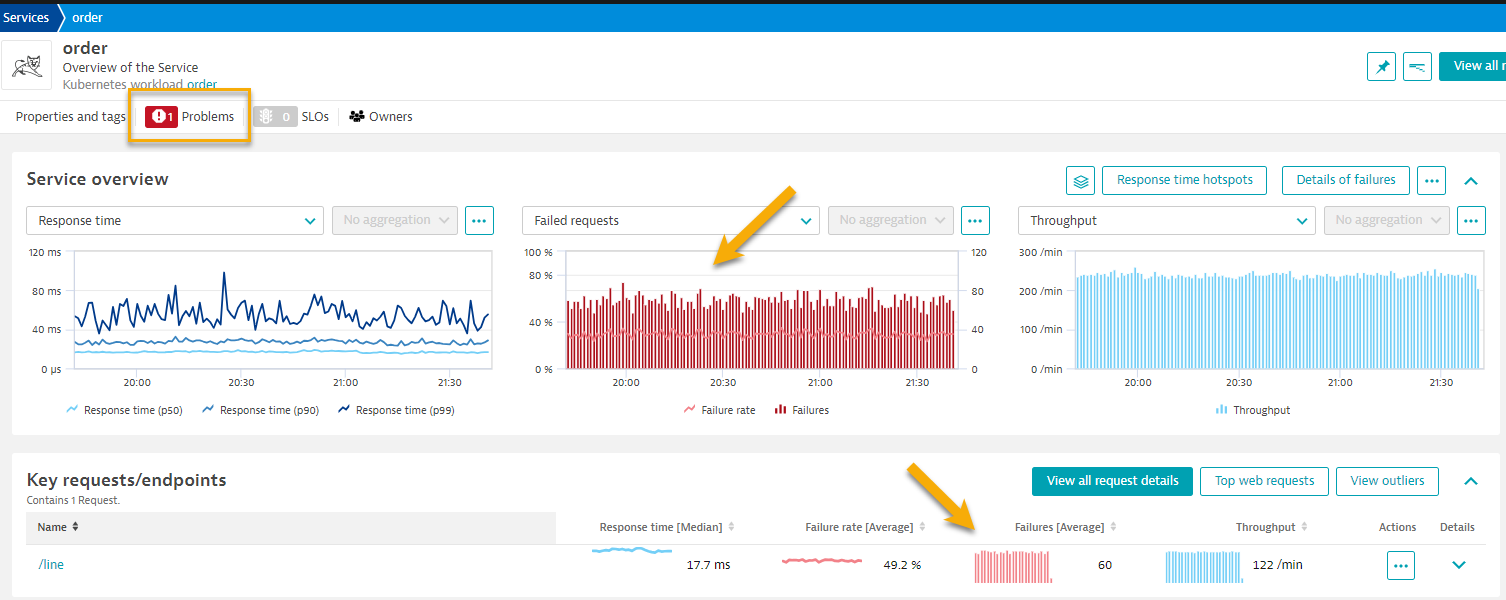Collapse the Service overview section
Image resolution: width=1506 pixels, height=600 pixels.
[x=1471, y=181]
